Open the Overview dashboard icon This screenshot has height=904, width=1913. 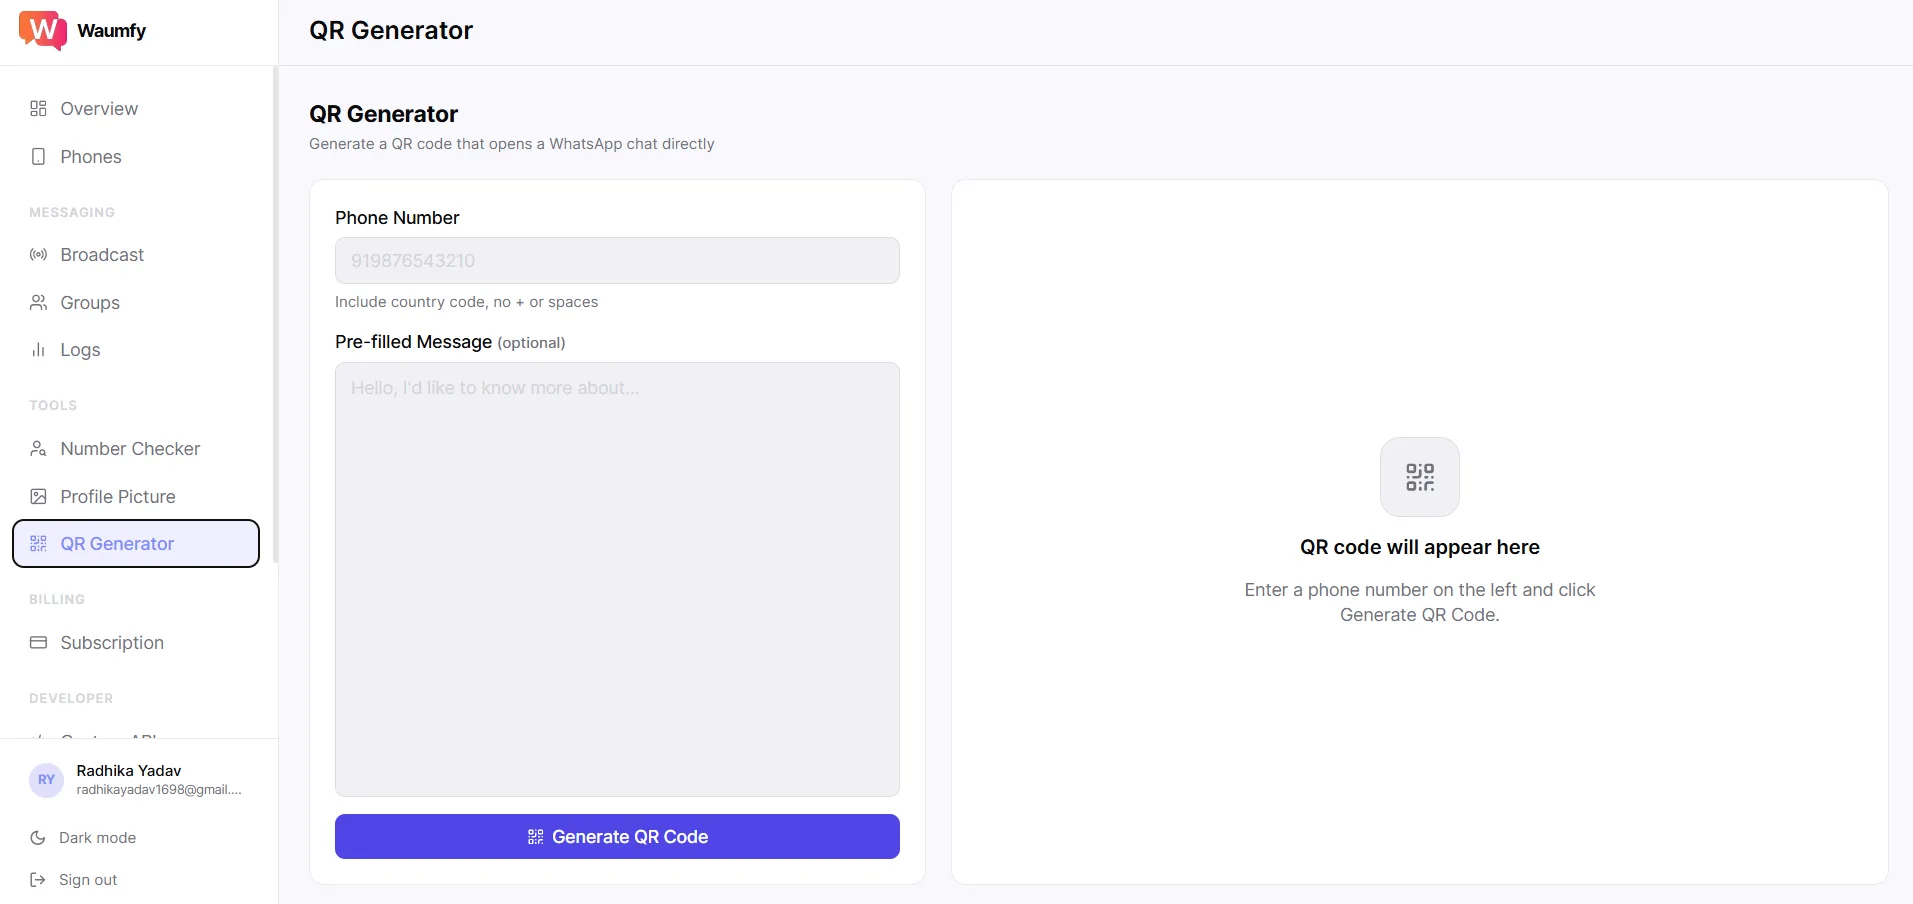(38, 109)
